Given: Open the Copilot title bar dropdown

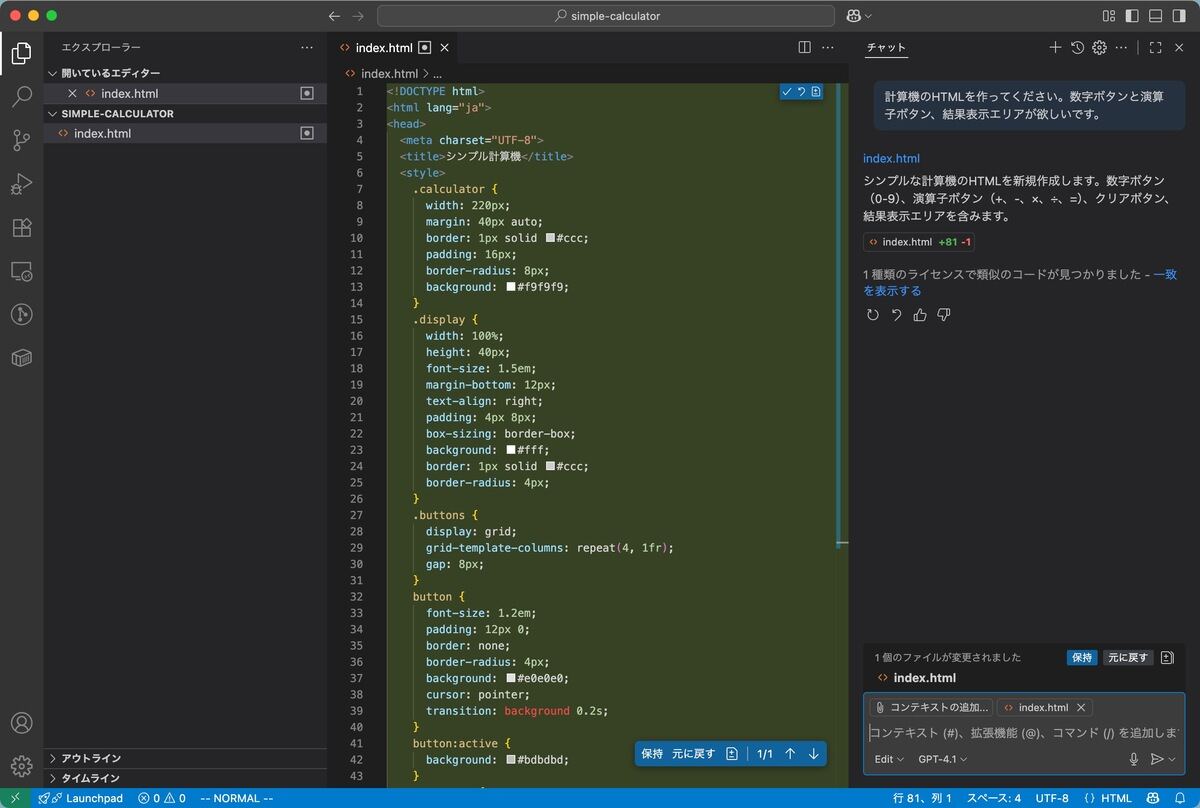Looking at the screenshot, I should pyautogui.click(x=860, y=16).
